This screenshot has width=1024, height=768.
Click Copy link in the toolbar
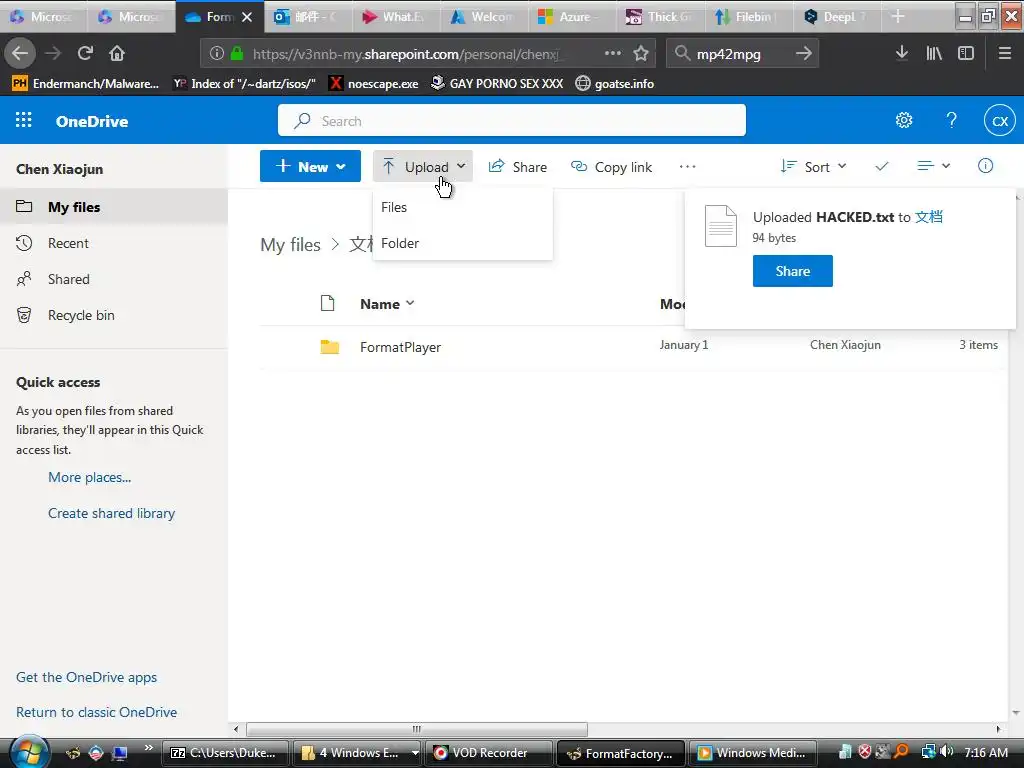[x=611, y=167]
